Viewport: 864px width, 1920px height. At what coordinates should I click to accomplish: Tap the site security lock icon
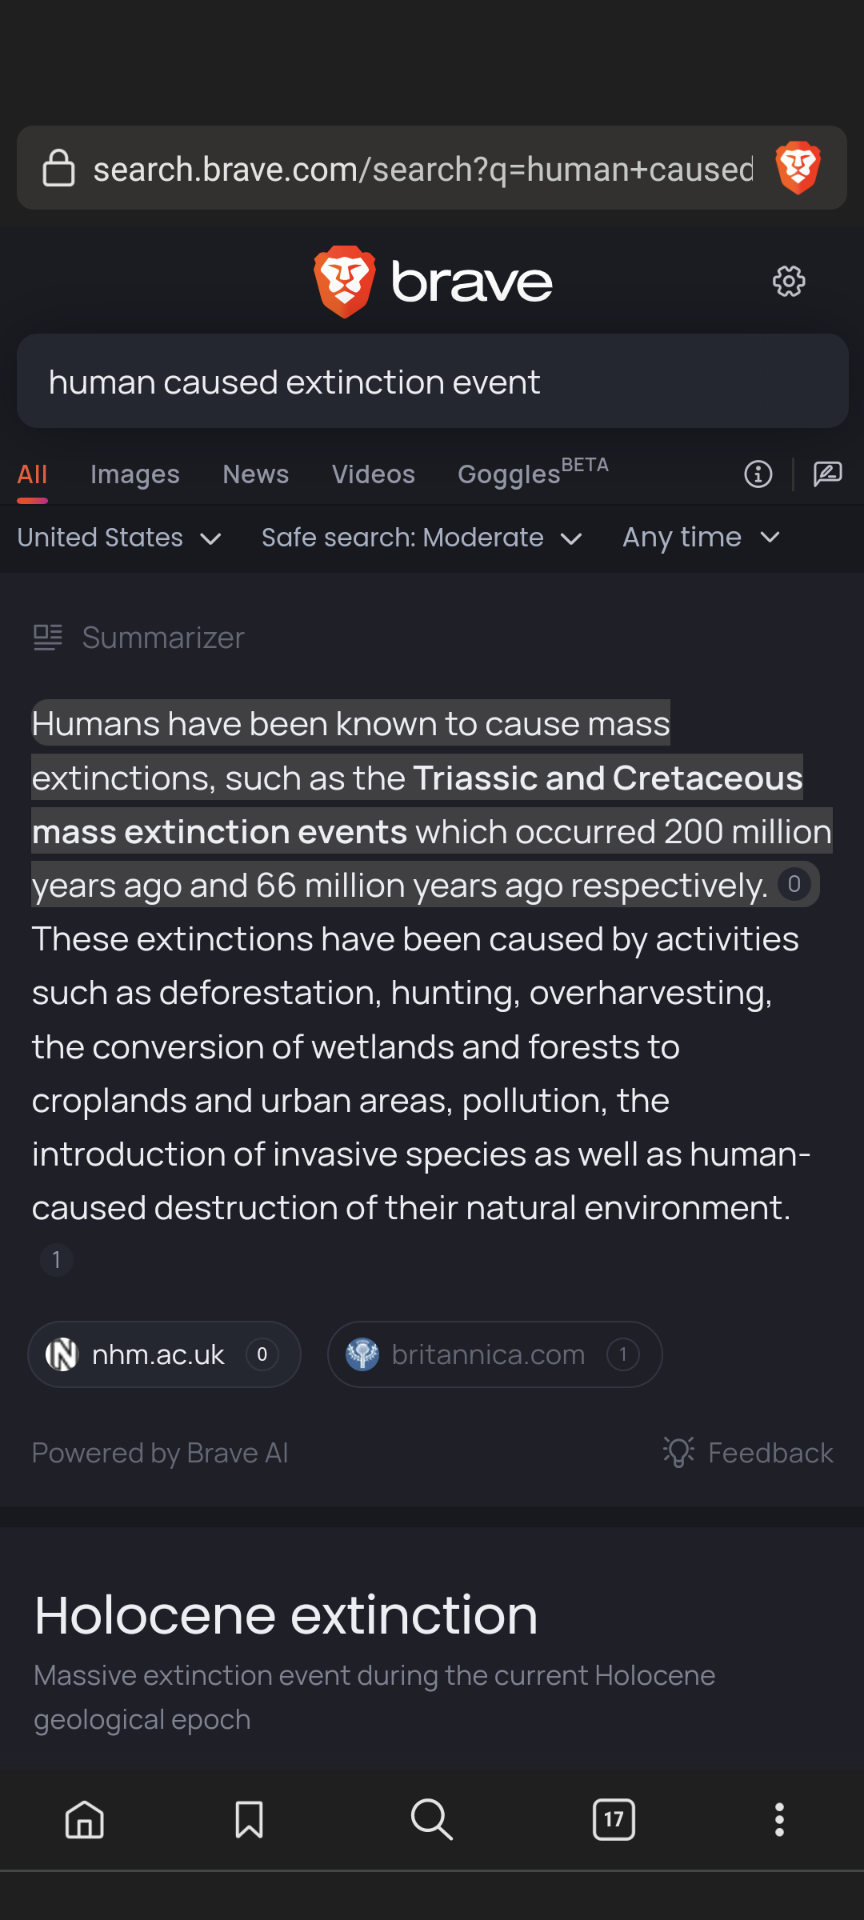[58, 168]
